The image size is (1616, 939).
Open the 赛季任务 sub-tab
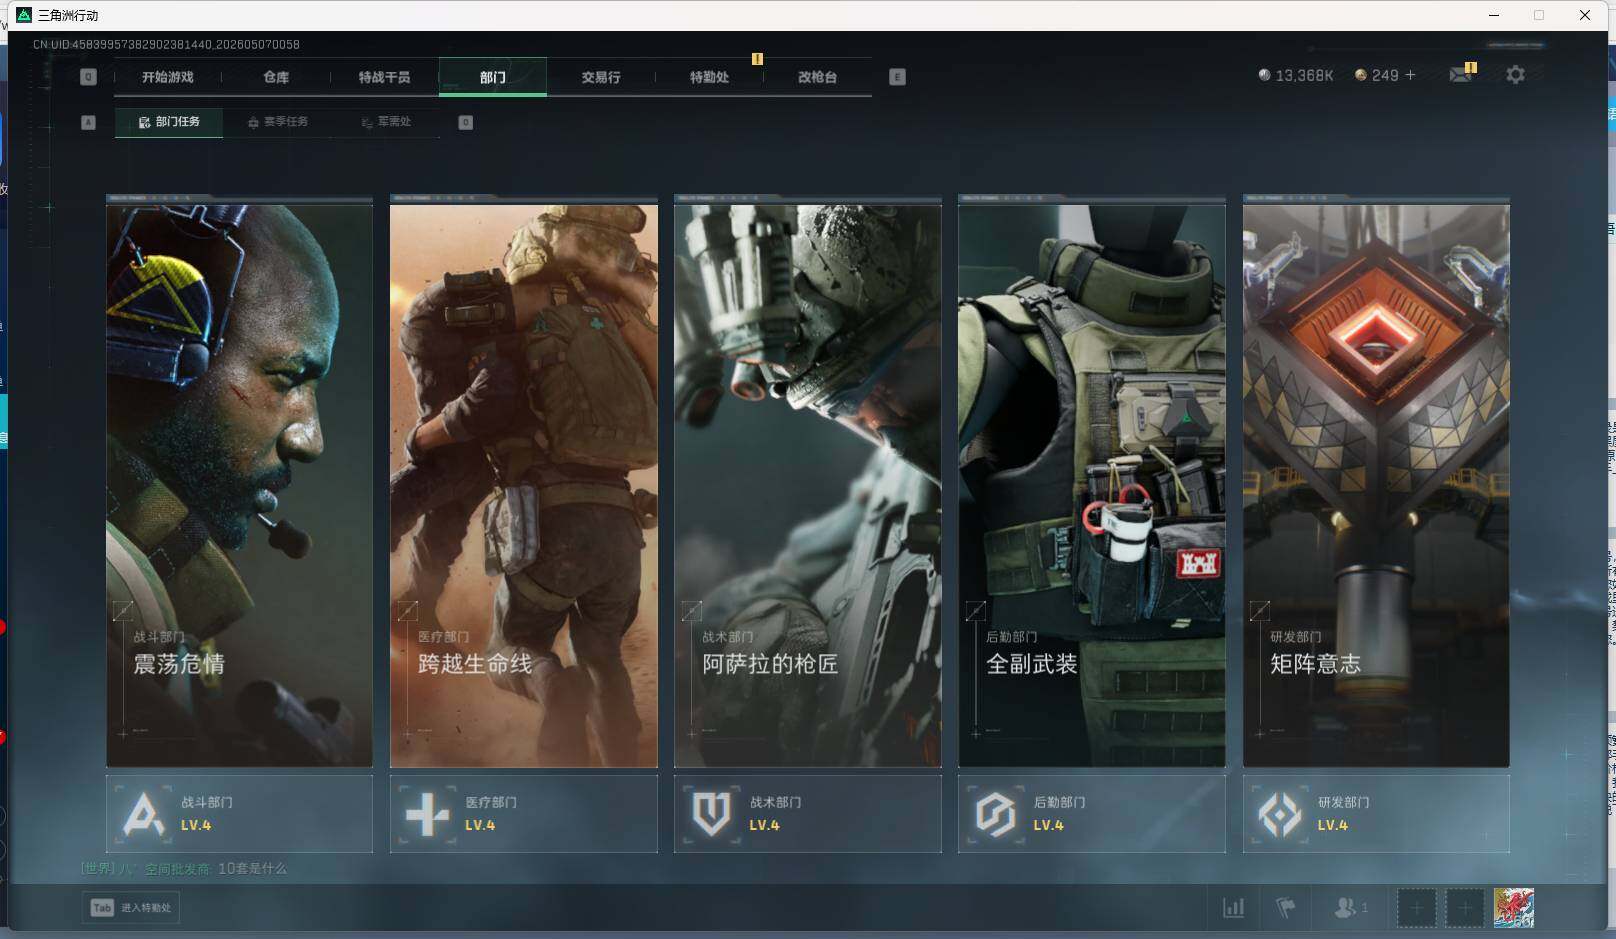pos(278,122)
